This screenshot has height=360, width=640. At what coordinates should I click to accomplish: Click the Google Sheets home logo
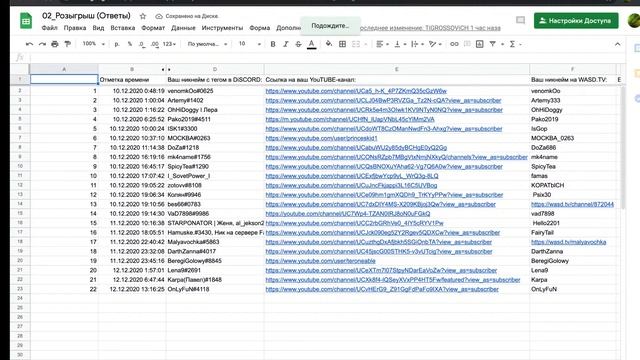coord(26,21)
